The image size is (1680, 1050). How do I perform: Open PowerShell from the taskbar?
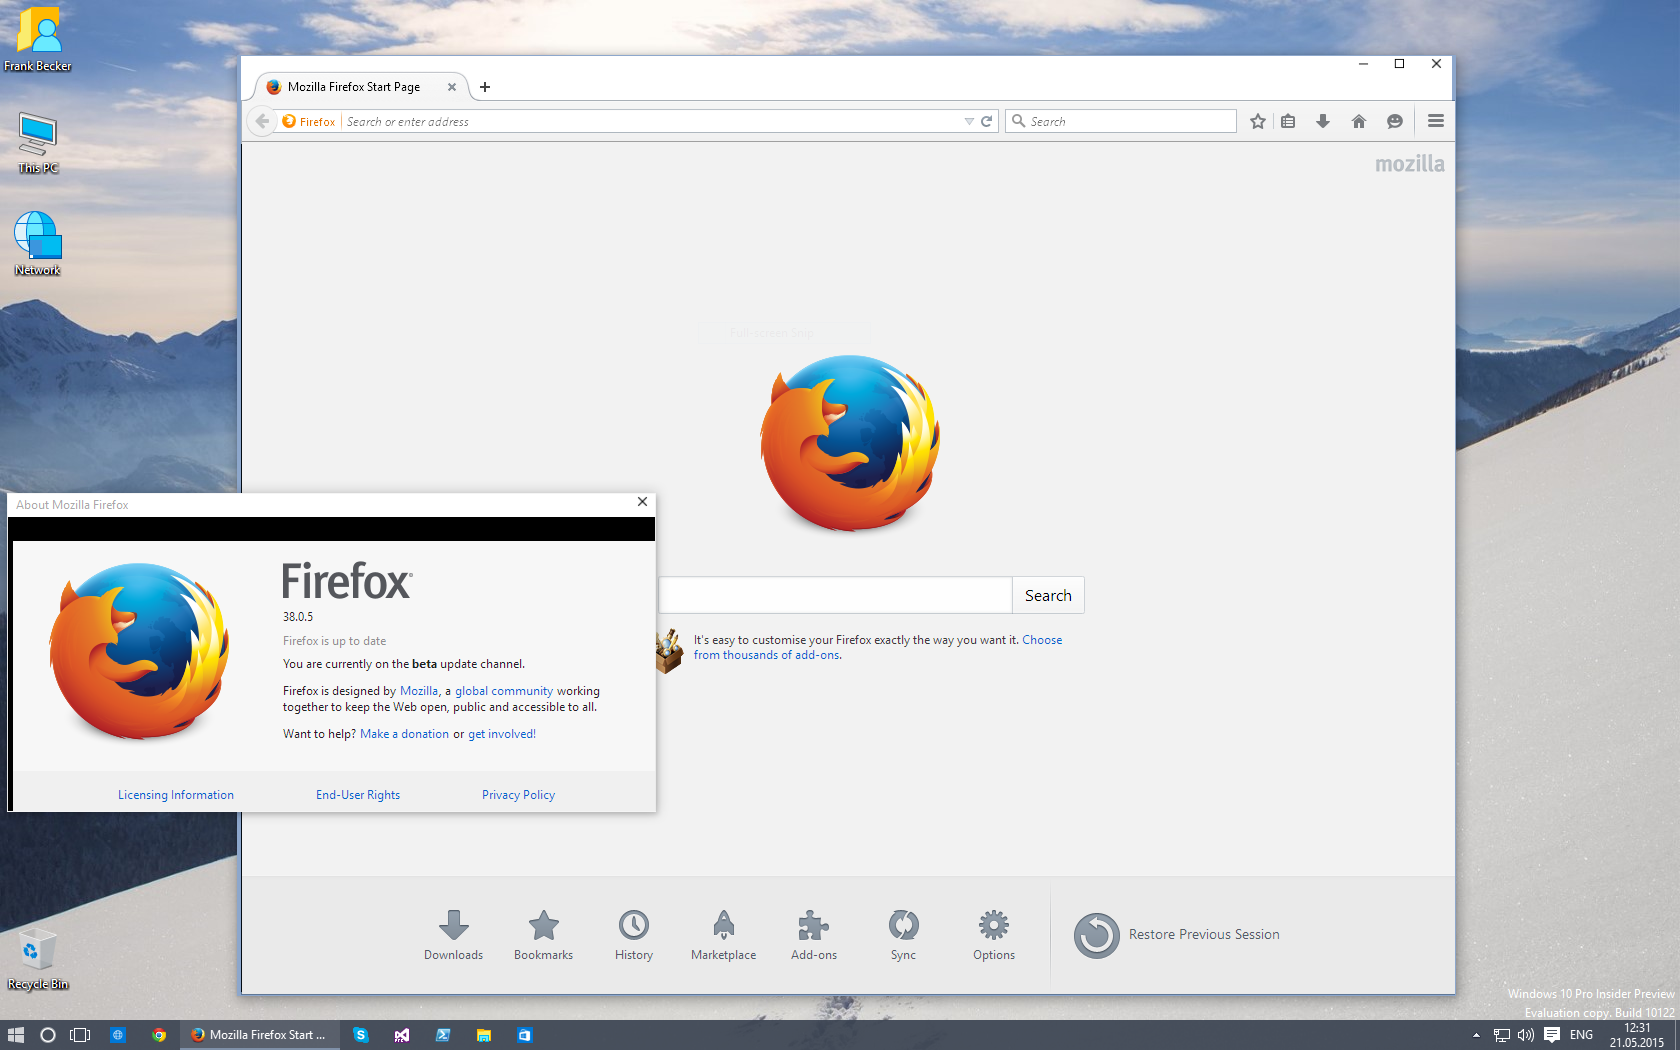pos(443,1035)
